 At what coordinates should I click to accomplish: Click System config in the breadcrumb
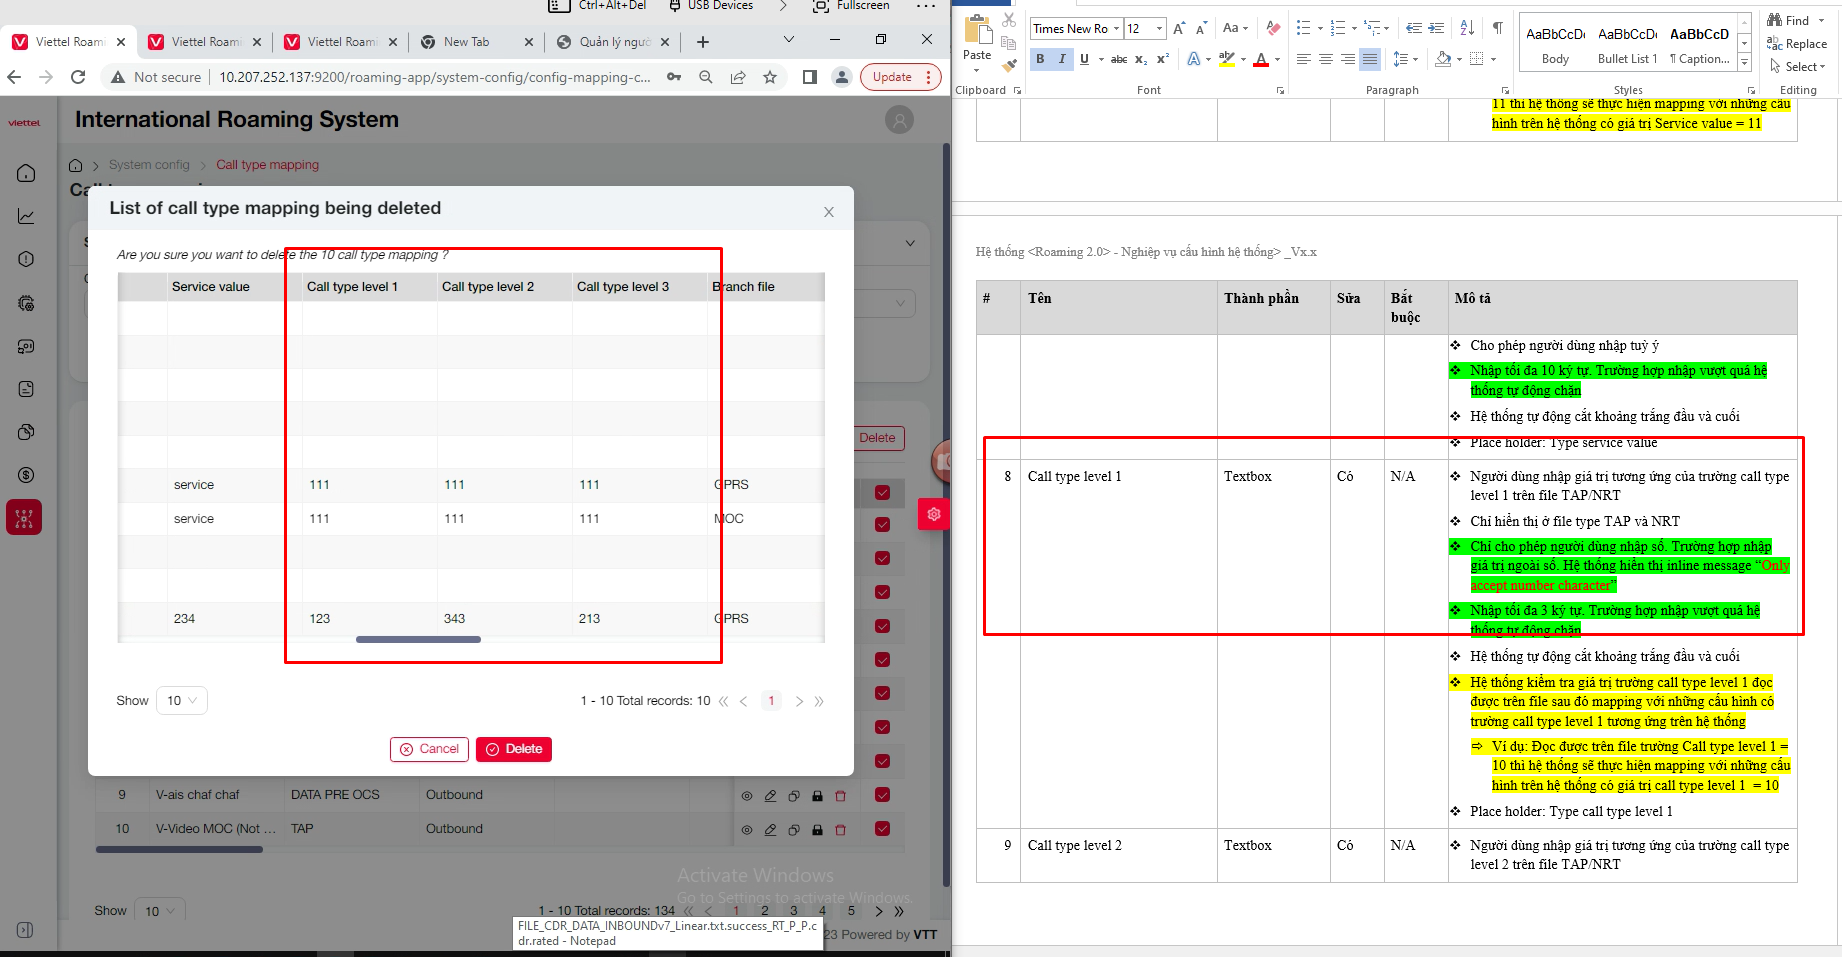[x=149, y=165]
